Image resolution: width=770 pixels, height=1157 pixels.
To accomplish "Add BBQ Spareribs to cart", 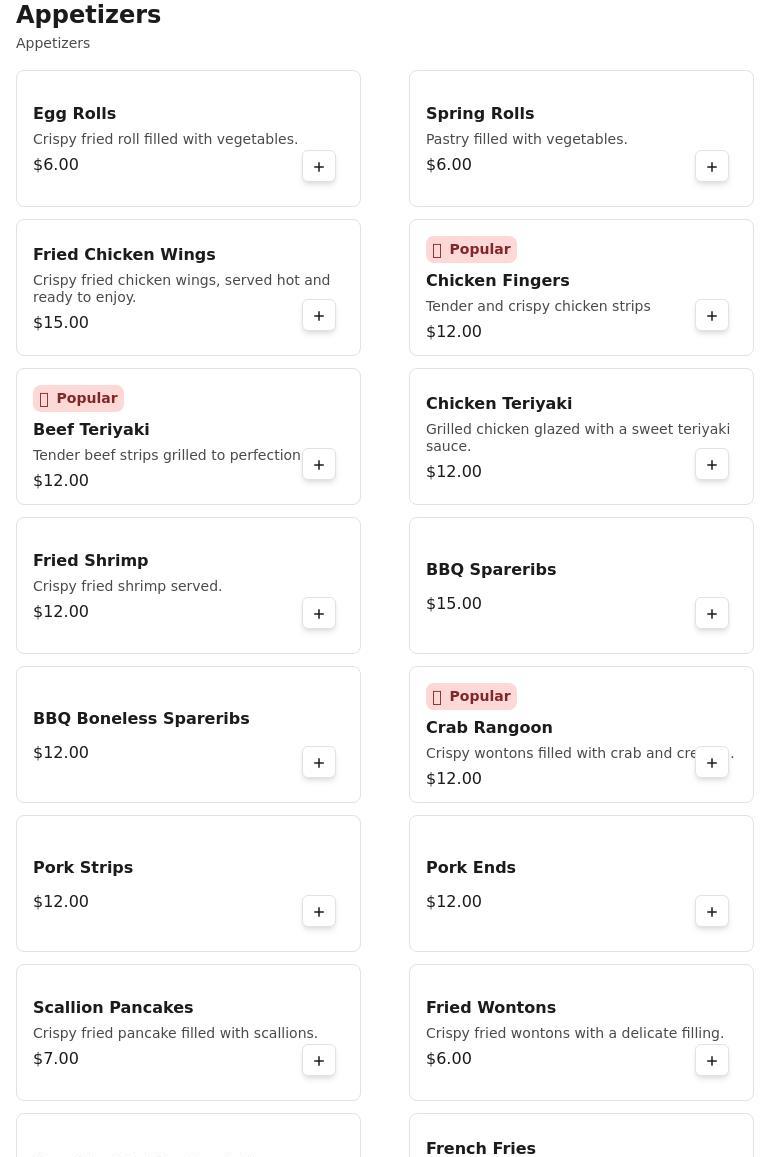I will tap(712, 614).
